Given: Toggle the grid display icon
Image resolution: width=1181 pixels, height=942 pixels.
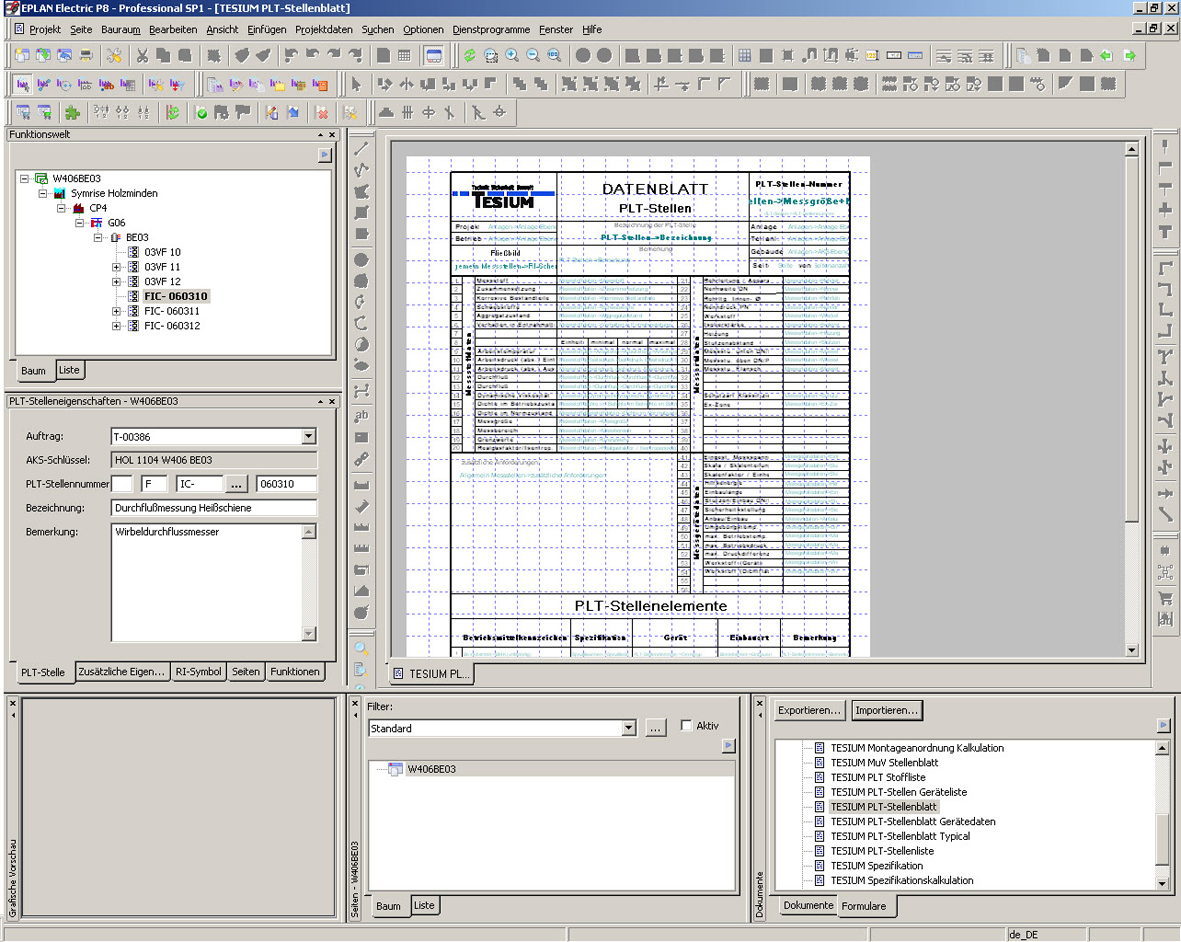Looking at the screenshot, I should 745,56.
